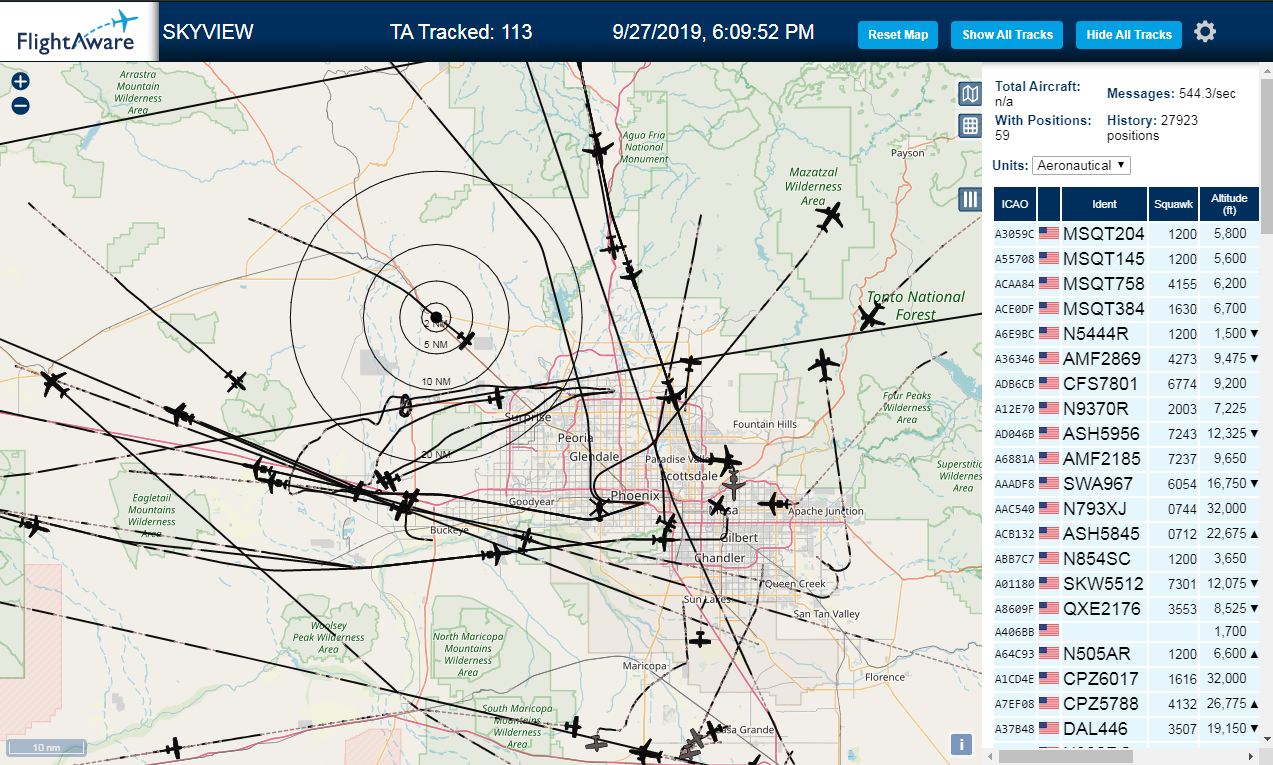Sort table by Altitude column header
The width and height of the screenshot is (1273, 765).
pos(1229,204)
